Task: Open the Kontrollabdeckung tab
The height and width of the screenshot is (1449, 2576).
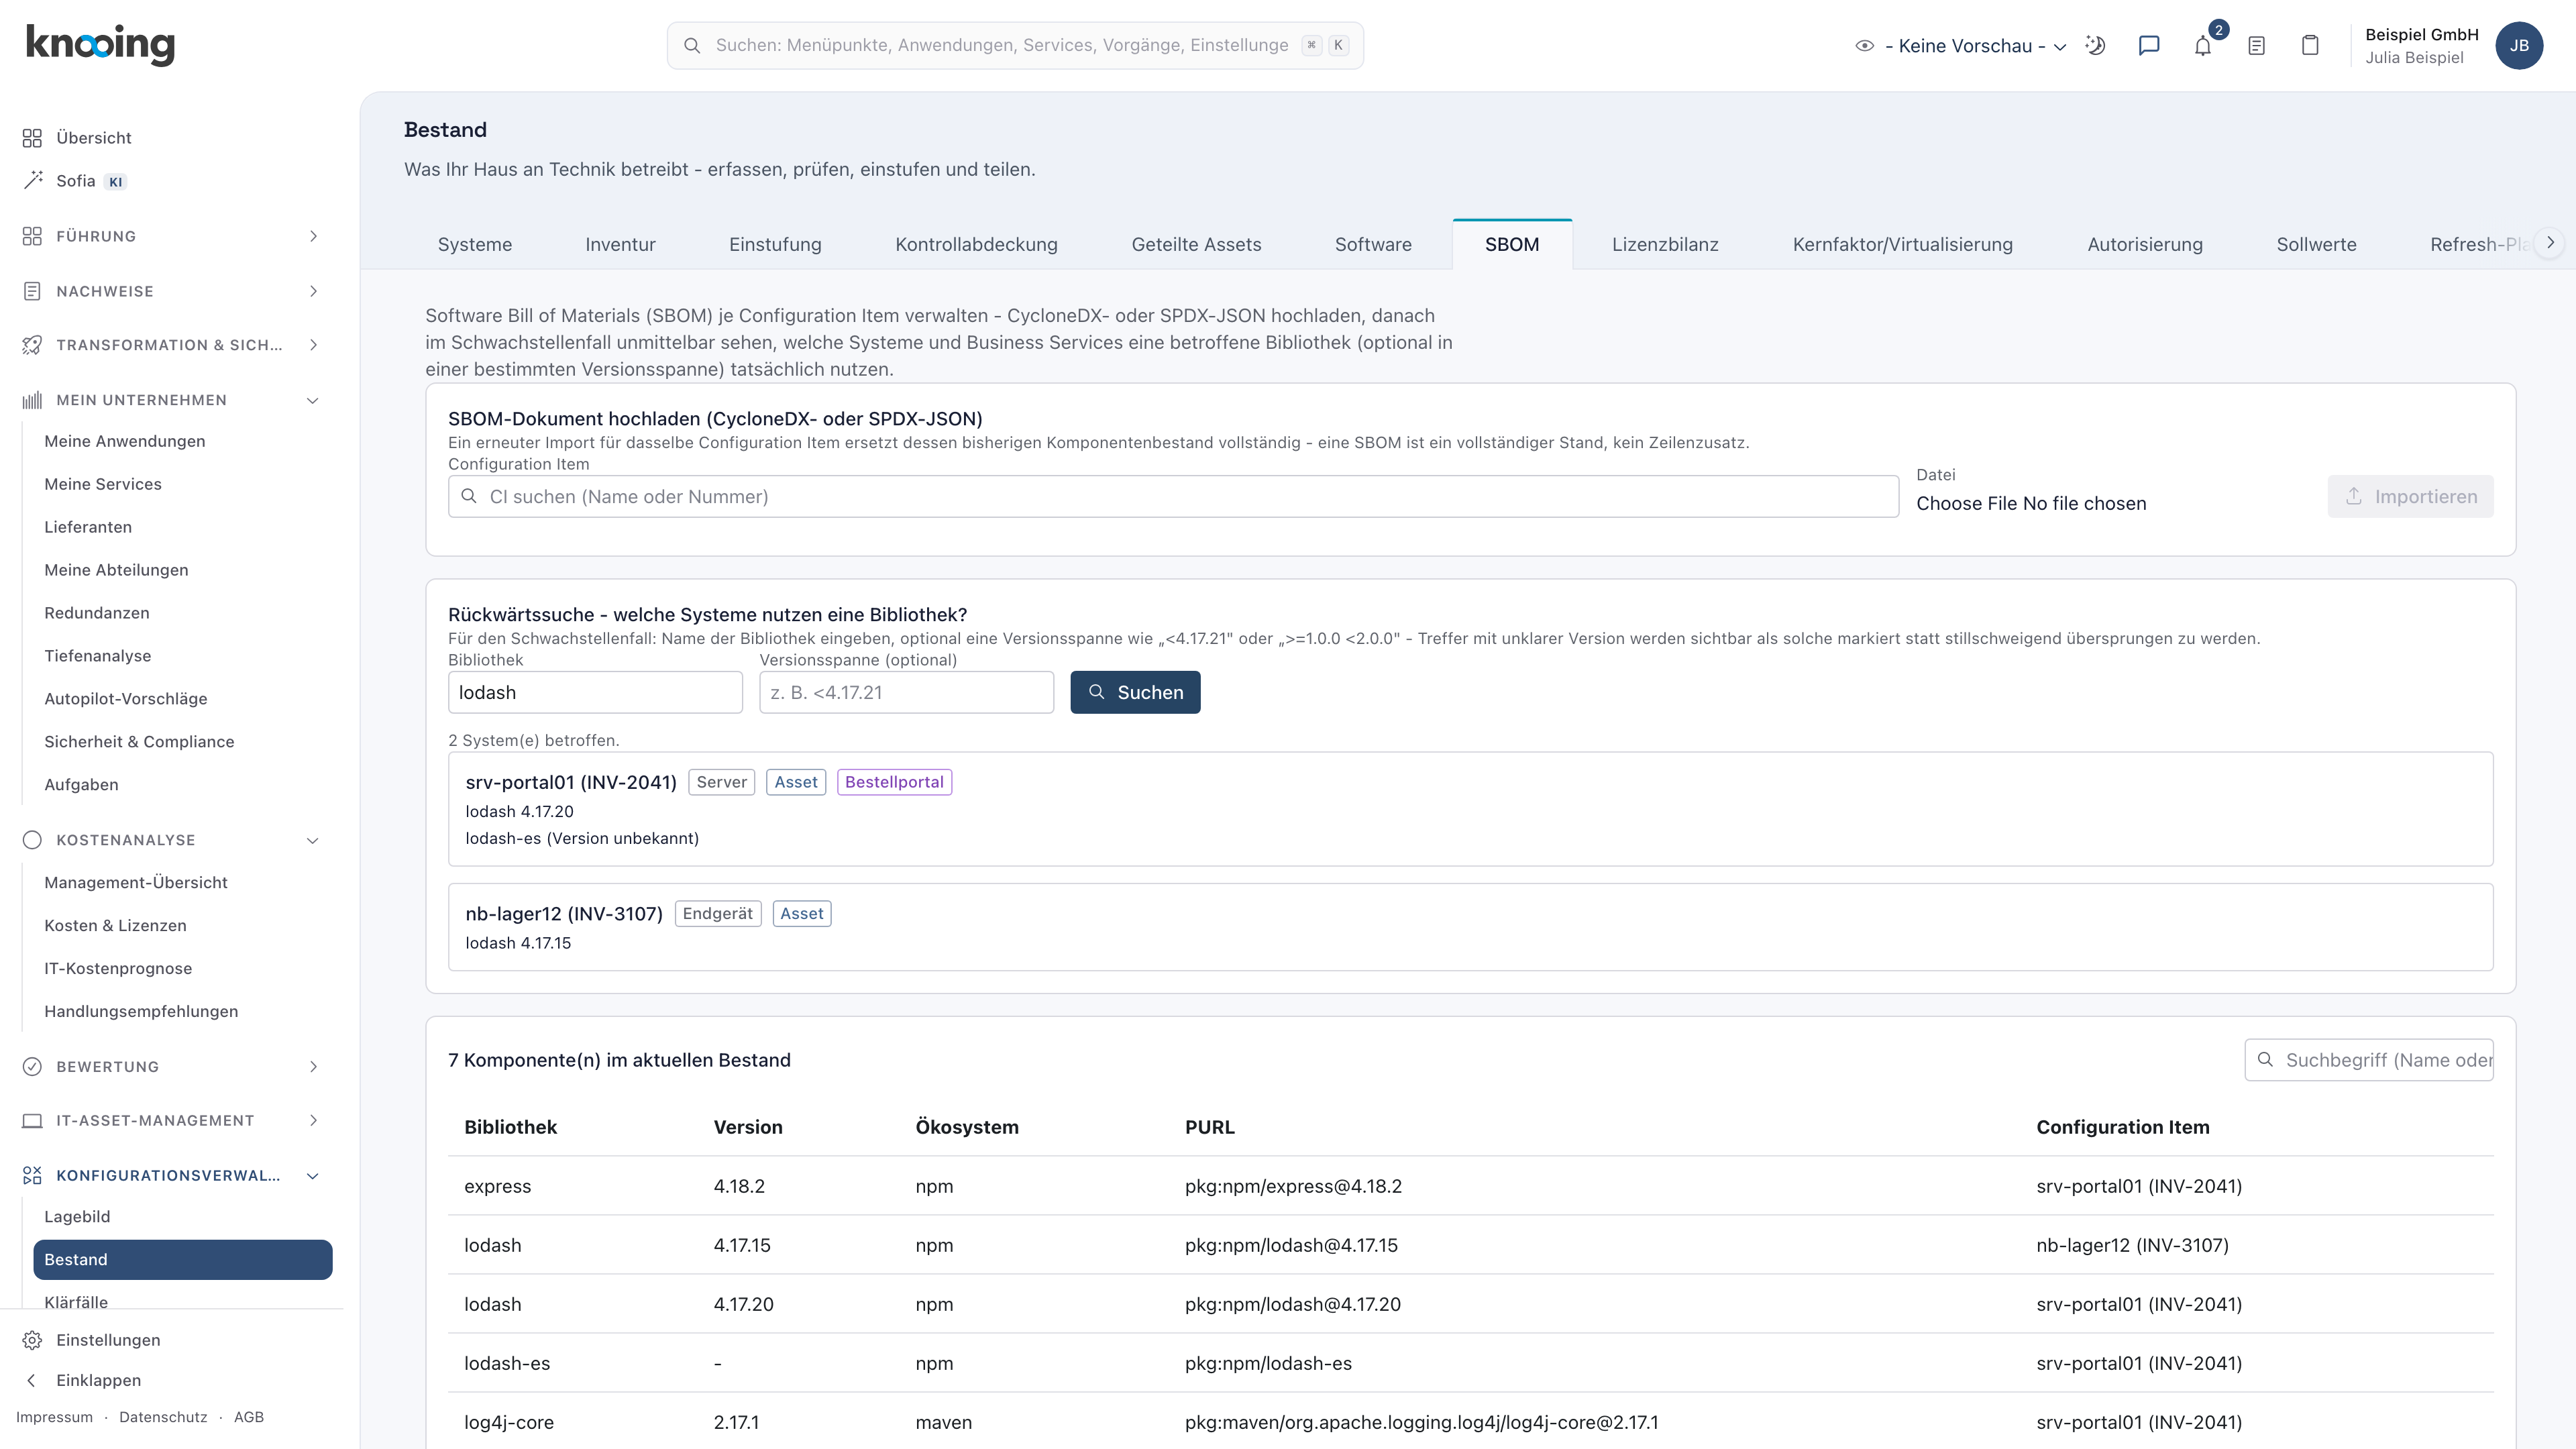Action: (x=976, y=244)
